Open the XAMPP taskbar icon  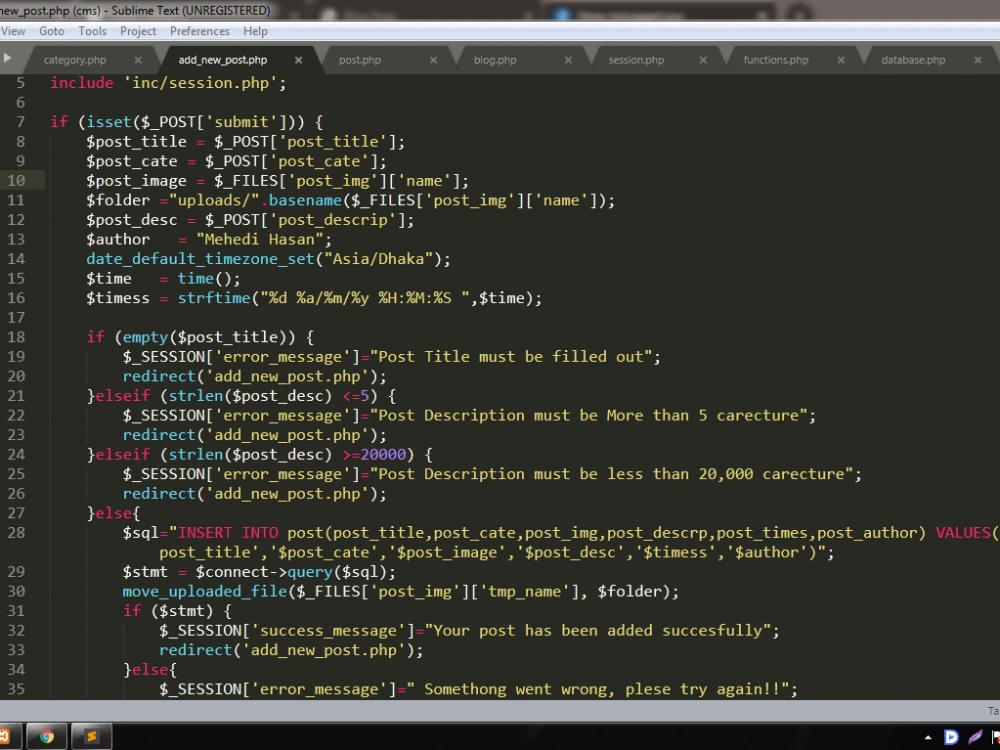pos(5,737)
